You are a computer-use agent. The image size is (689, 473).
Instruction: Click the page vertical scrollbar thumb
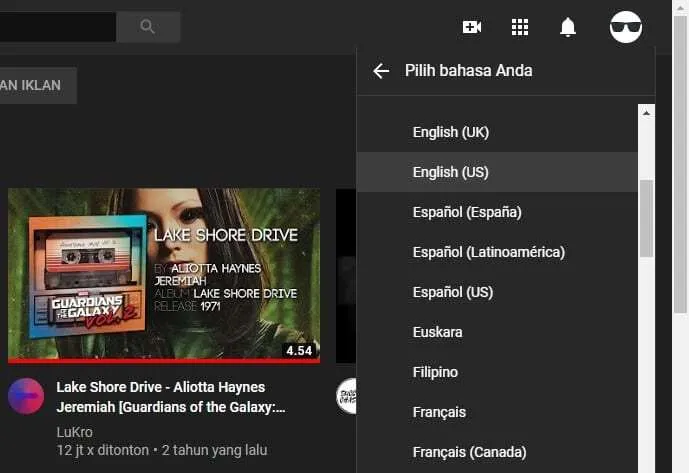click(x=680, y=164)
